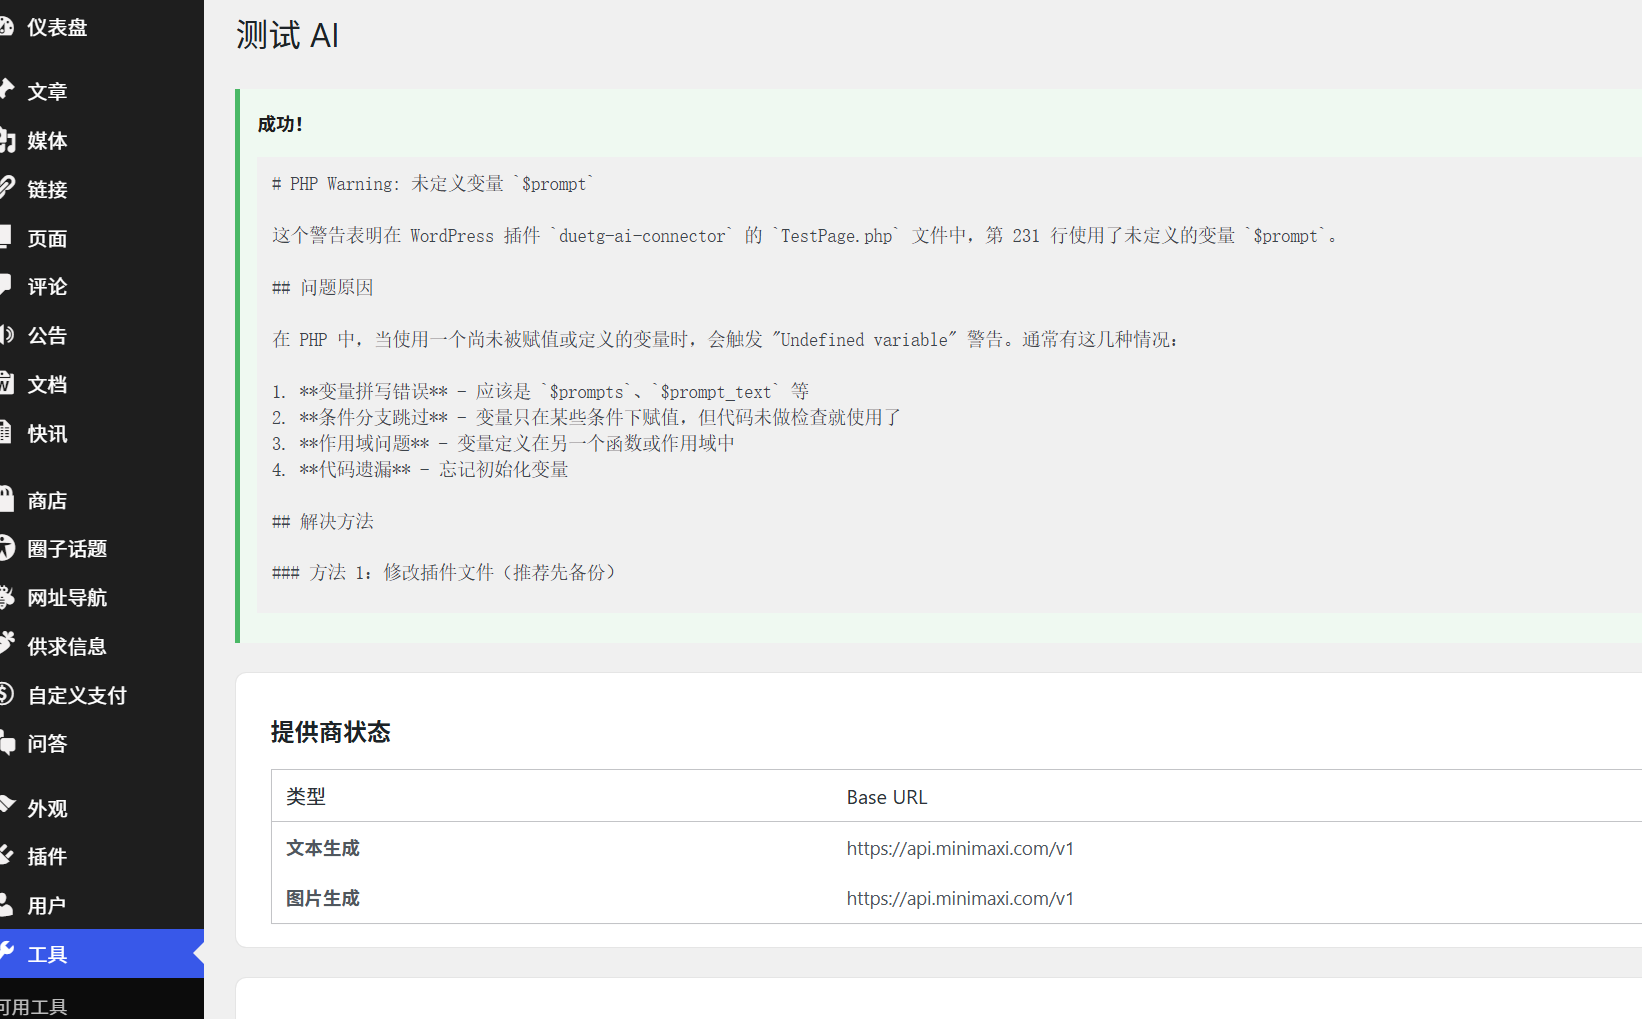Click the 媒体 media icon
The width and height of the screenshot is (1642, 1019).
pos(6,140)
